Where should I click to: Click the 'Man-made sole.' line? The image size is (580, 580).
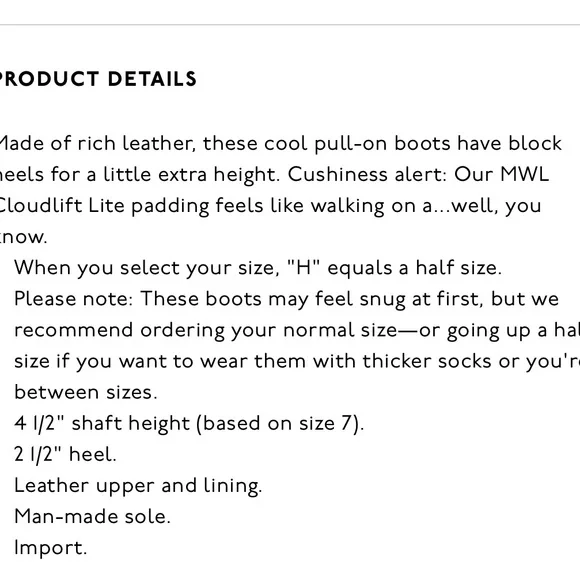tap(92, 516)
